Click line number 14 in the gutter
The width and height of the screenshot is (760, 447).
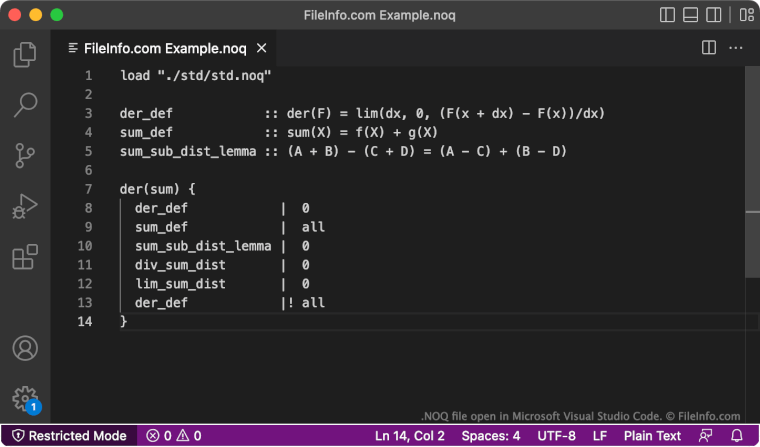[x=85, y=321]
